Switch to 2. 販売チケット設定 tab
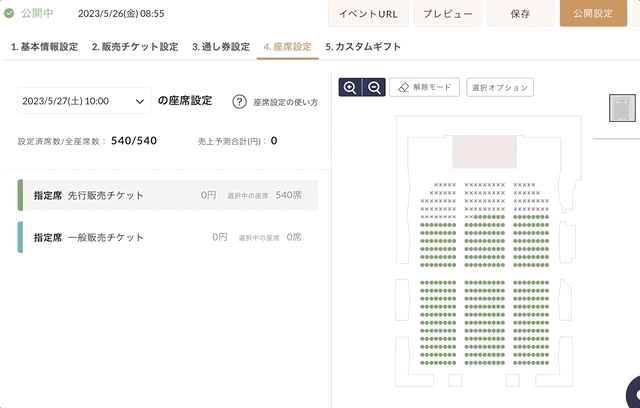The height and width of the screenshot is (408, 640). coord(135,47)
